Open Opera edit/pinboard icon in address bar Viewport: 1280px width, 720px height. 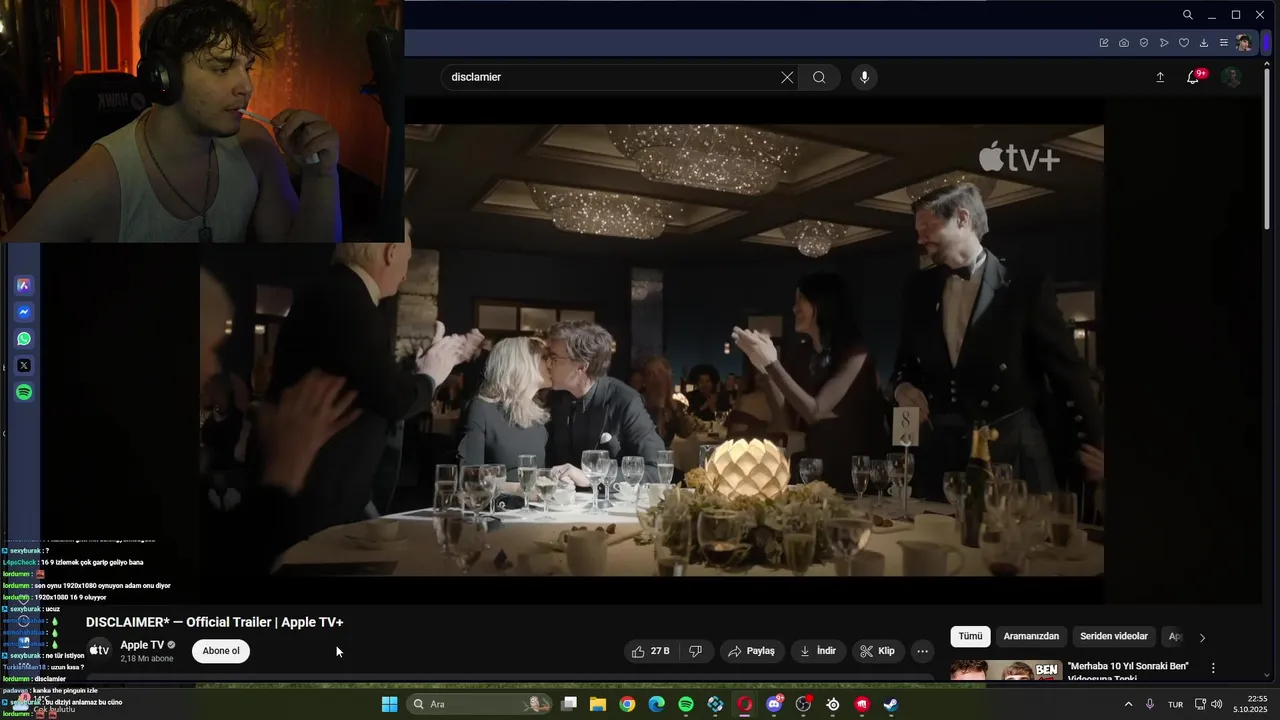coord(1104,43)
